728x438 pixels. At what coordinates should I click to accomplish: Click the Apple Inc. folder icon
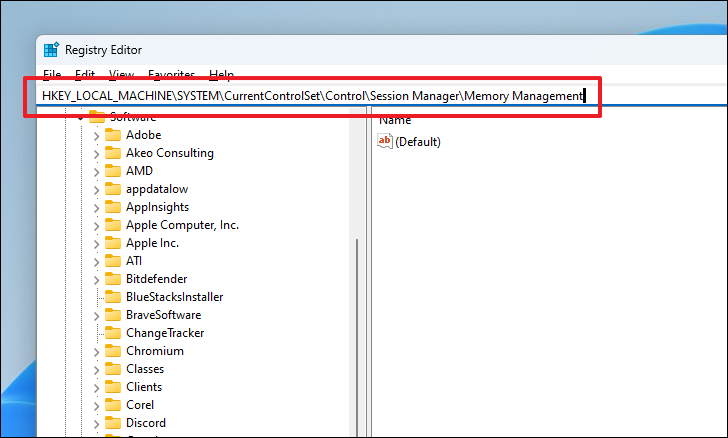click(113, 243)
